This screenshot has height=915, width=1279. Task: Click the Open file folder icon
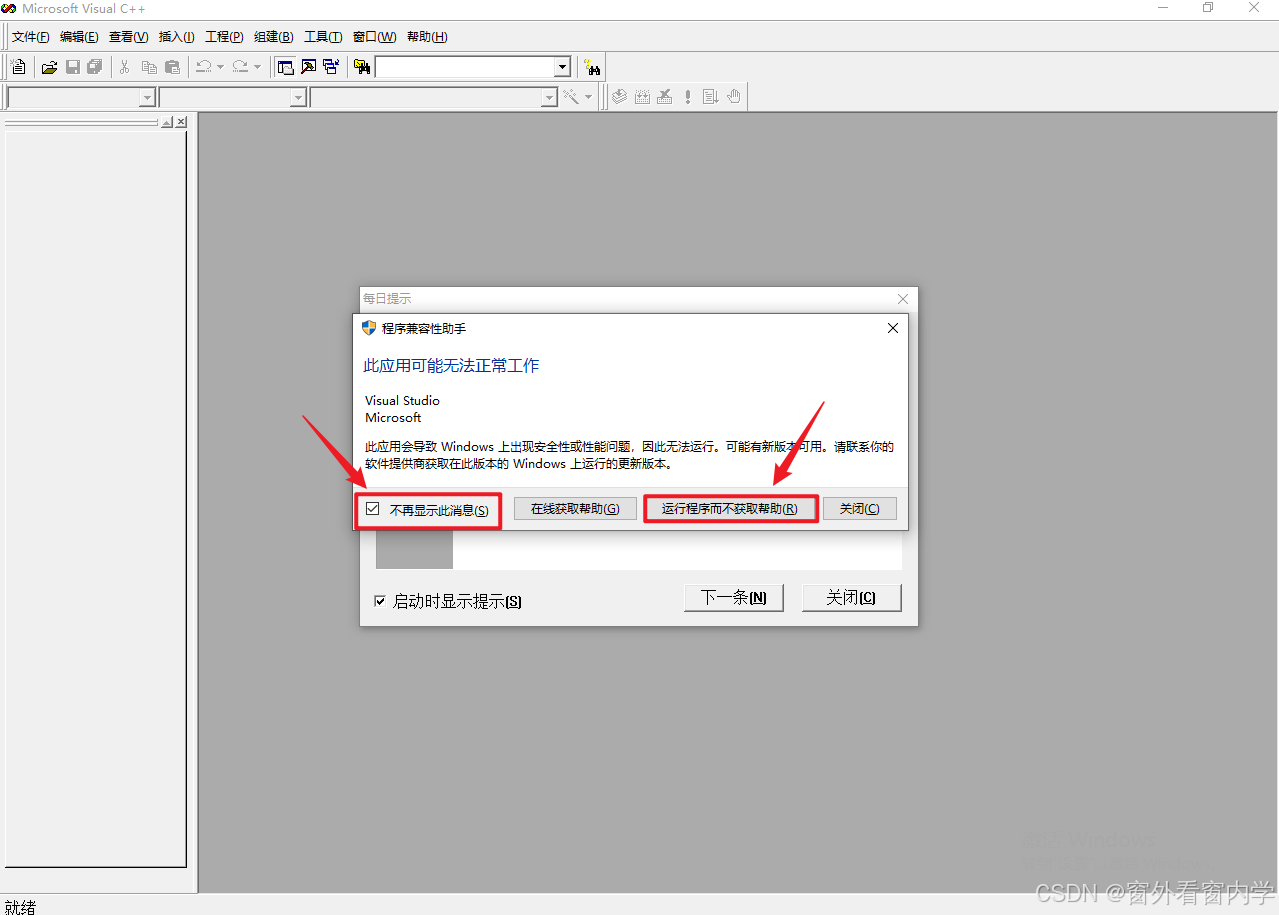click(49, 67)
